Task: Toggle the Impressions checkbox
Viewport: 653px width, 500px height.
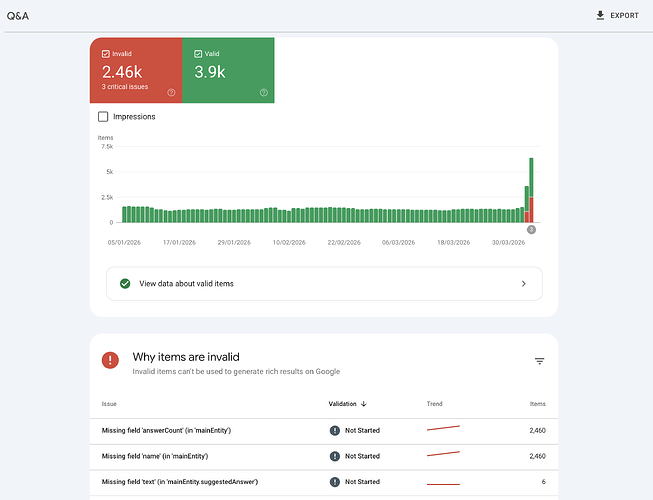Action: click(103, 117)
